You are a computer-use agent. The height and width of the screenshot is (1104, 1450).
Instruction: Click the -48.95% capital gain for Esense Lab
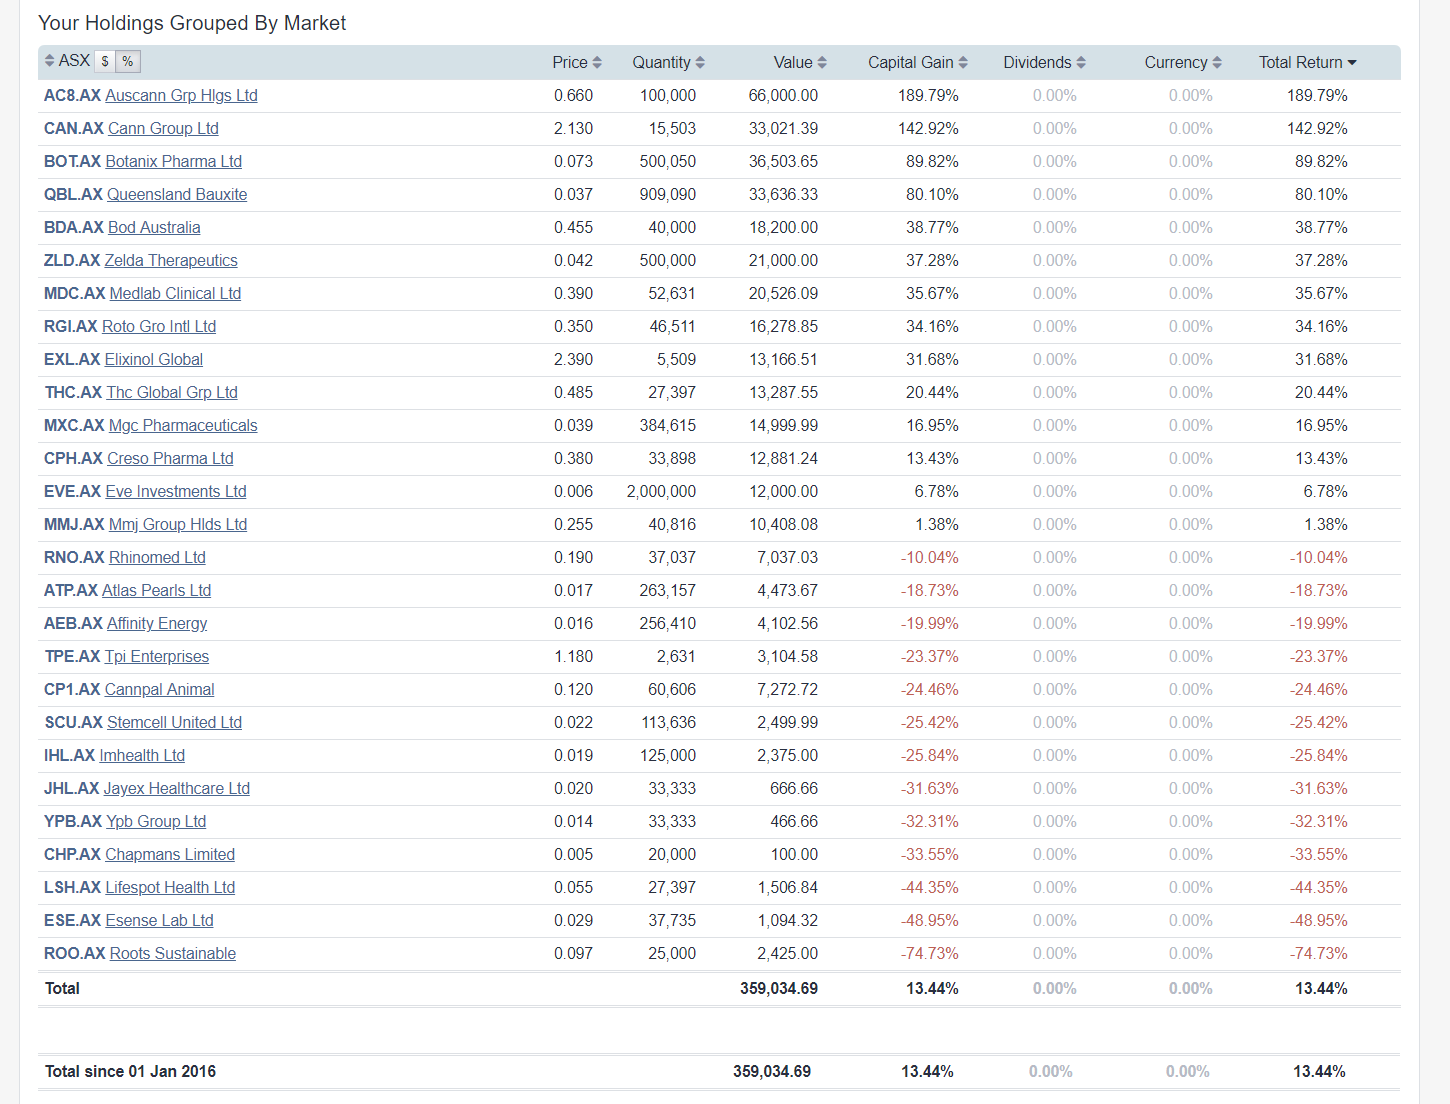(929, 920)
